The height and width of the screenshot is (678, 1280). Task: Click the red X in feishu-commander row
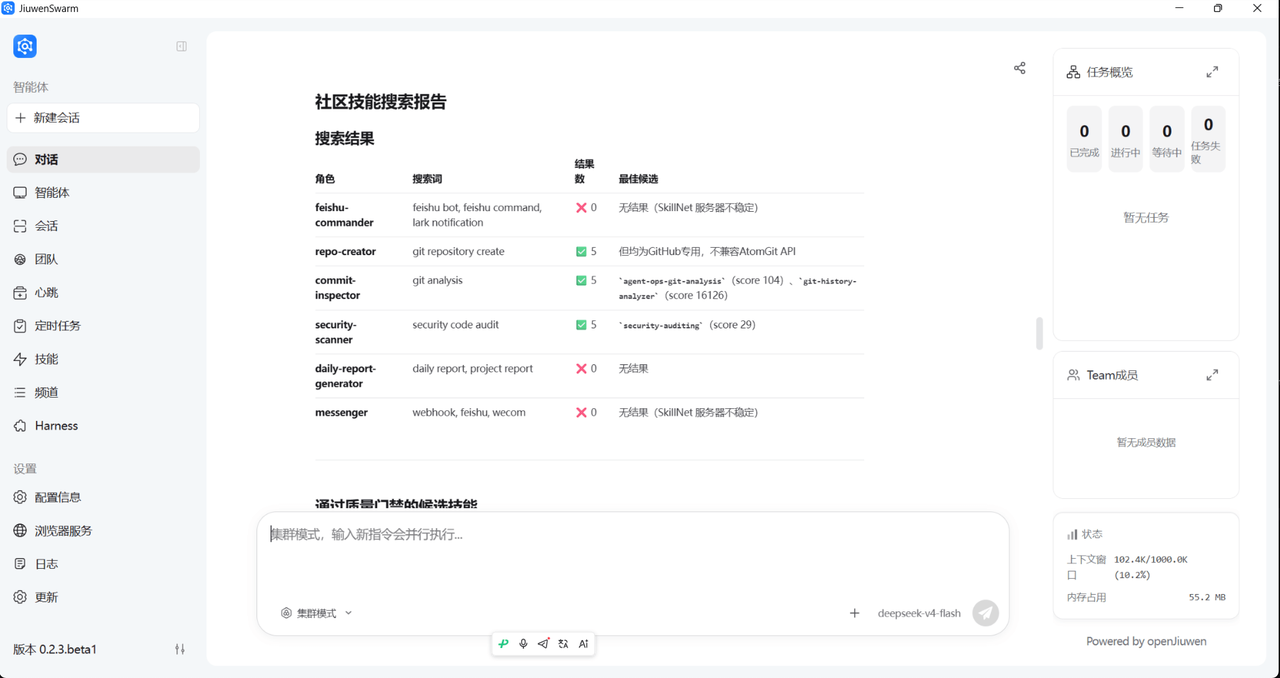coord(581,207)
